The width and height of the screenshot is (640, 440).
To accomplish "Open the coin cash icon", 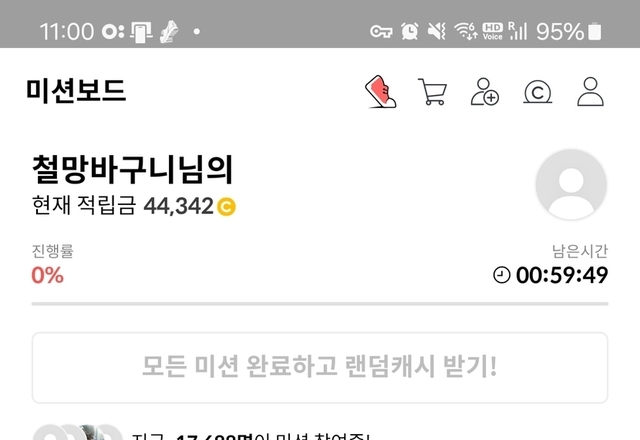I will (x=538, y=92).
